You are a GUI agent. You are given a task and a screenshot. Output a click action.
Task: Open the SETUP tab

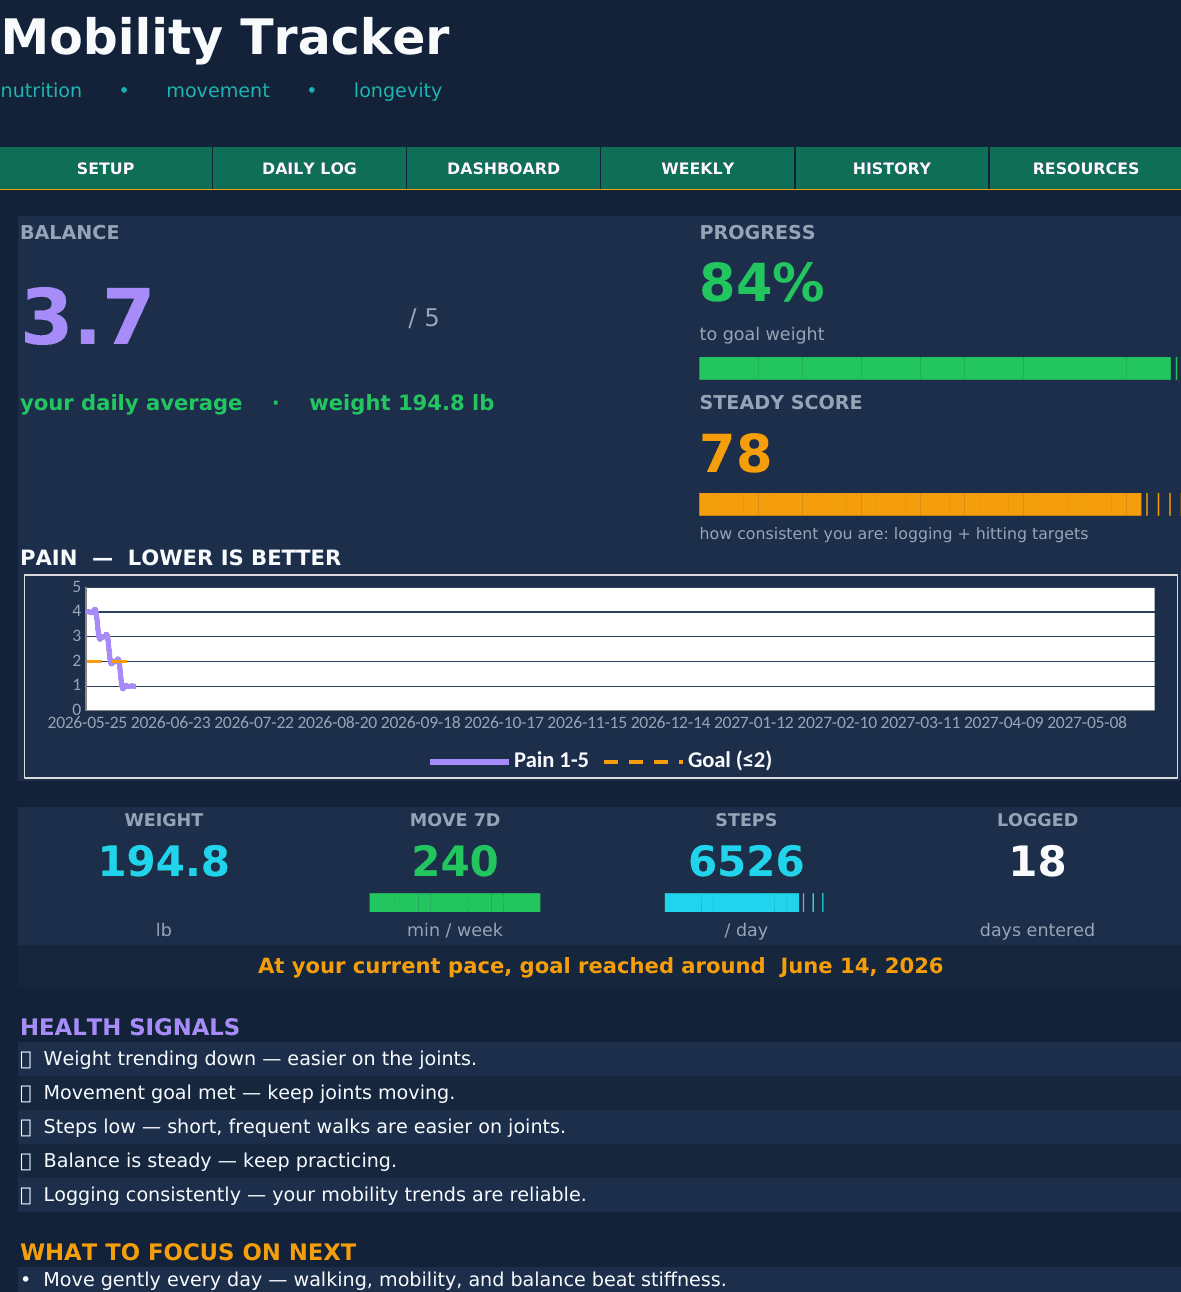click(106, 168)
